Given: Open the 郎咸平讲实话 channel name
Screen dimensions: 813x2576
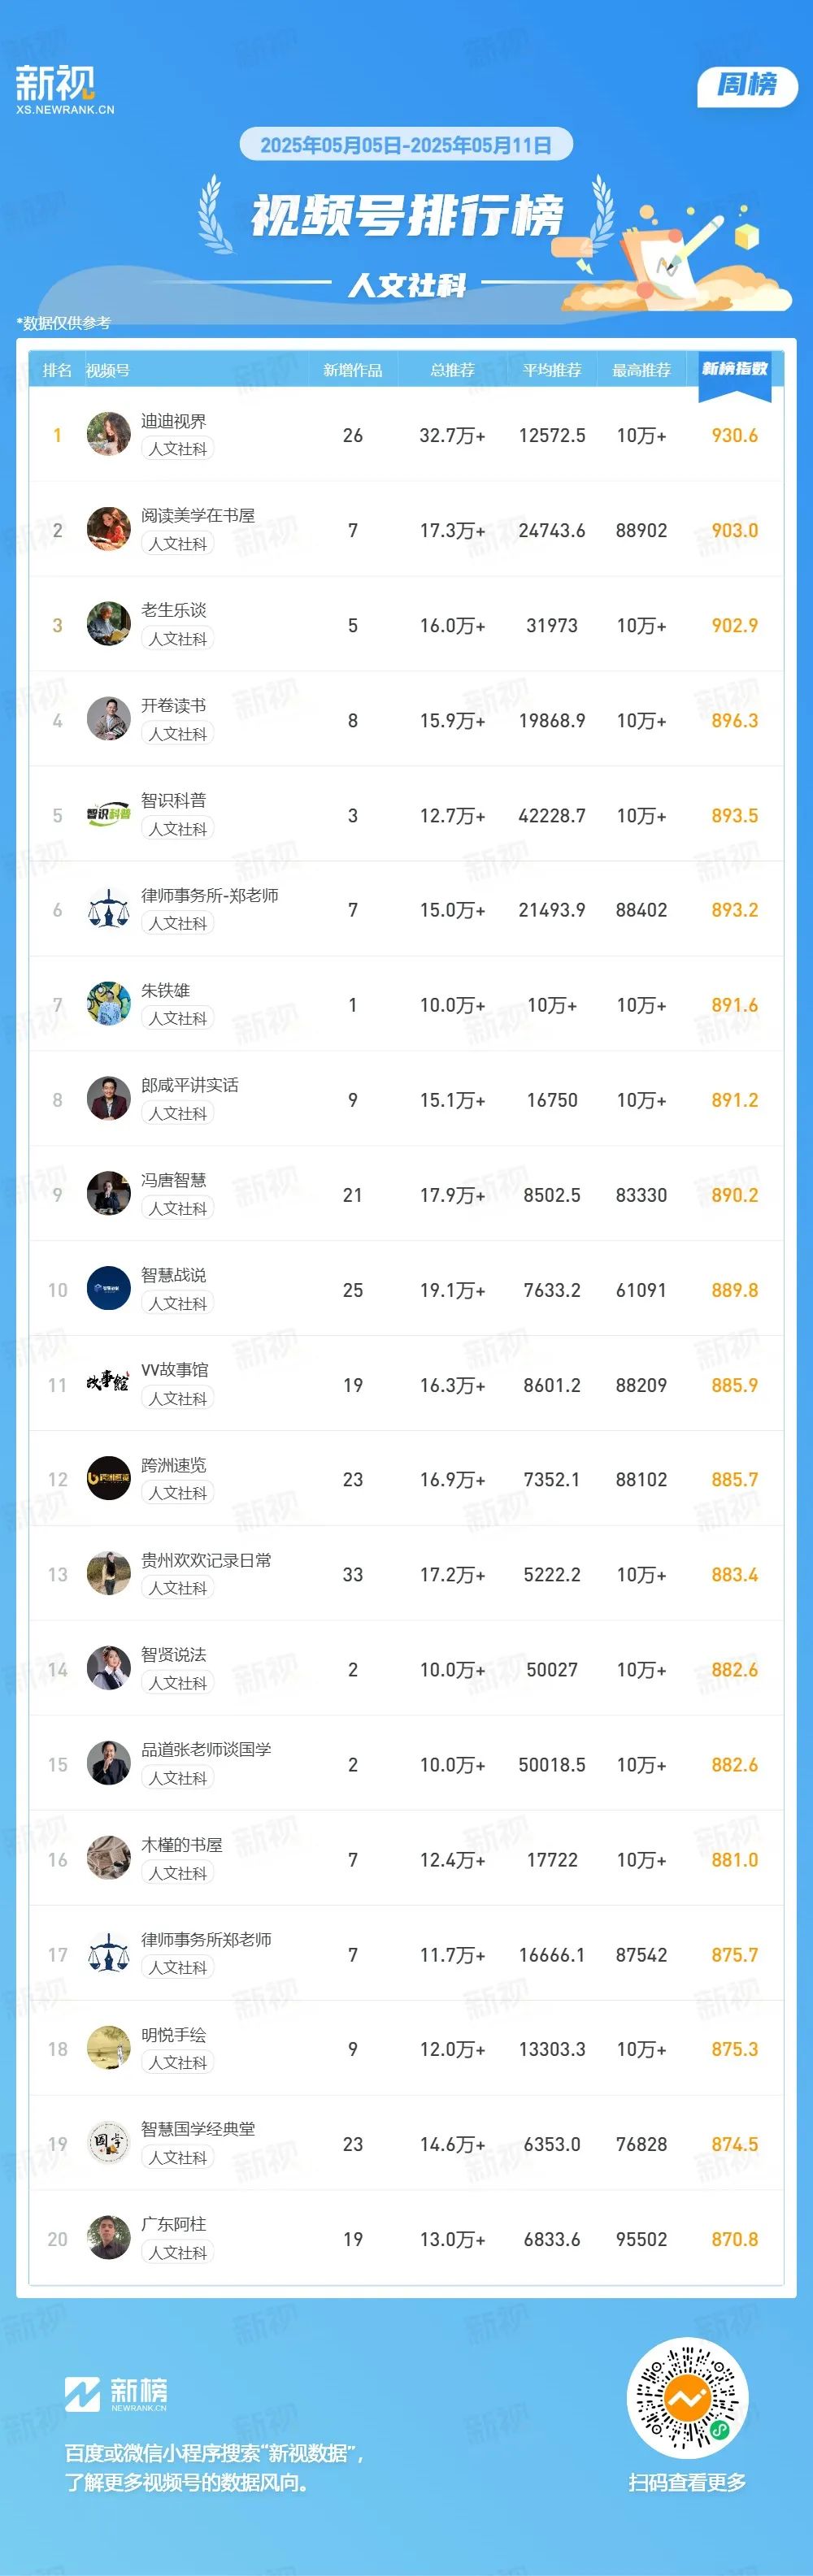Looking at the screenshot, I should tap(190, 1085).
